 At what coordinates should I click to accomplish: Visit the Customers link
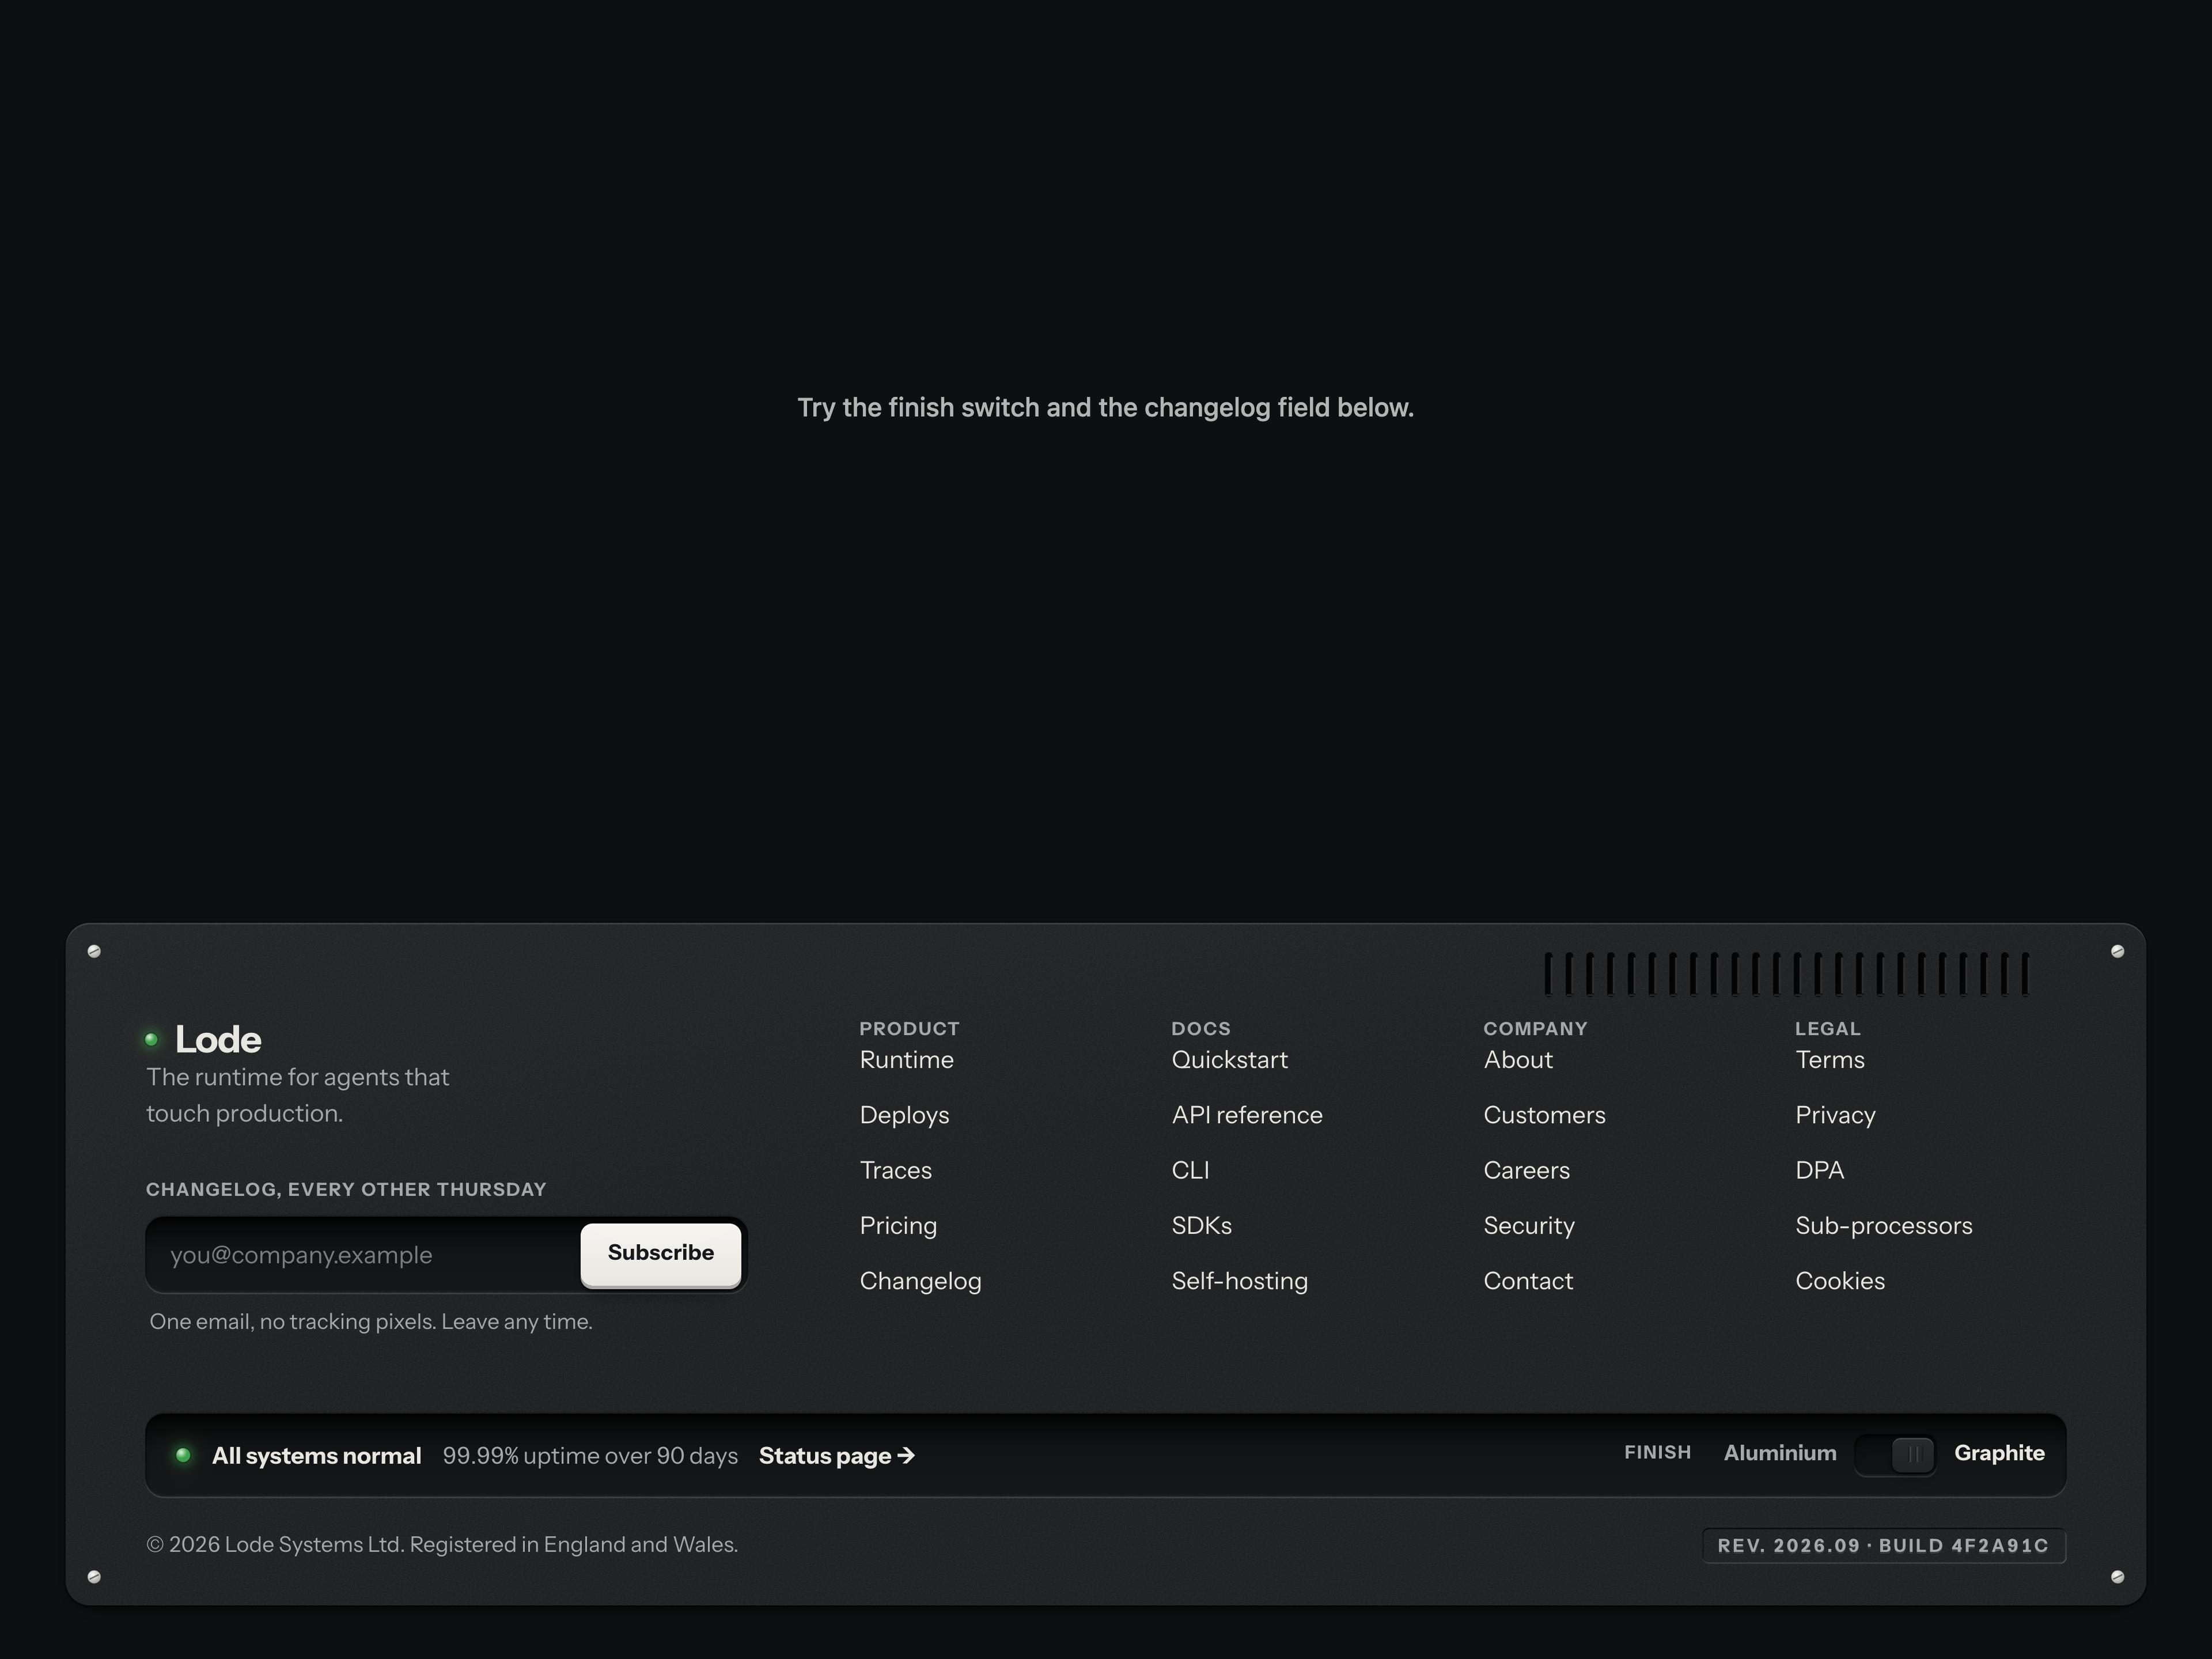(x=1545, y=1115)
